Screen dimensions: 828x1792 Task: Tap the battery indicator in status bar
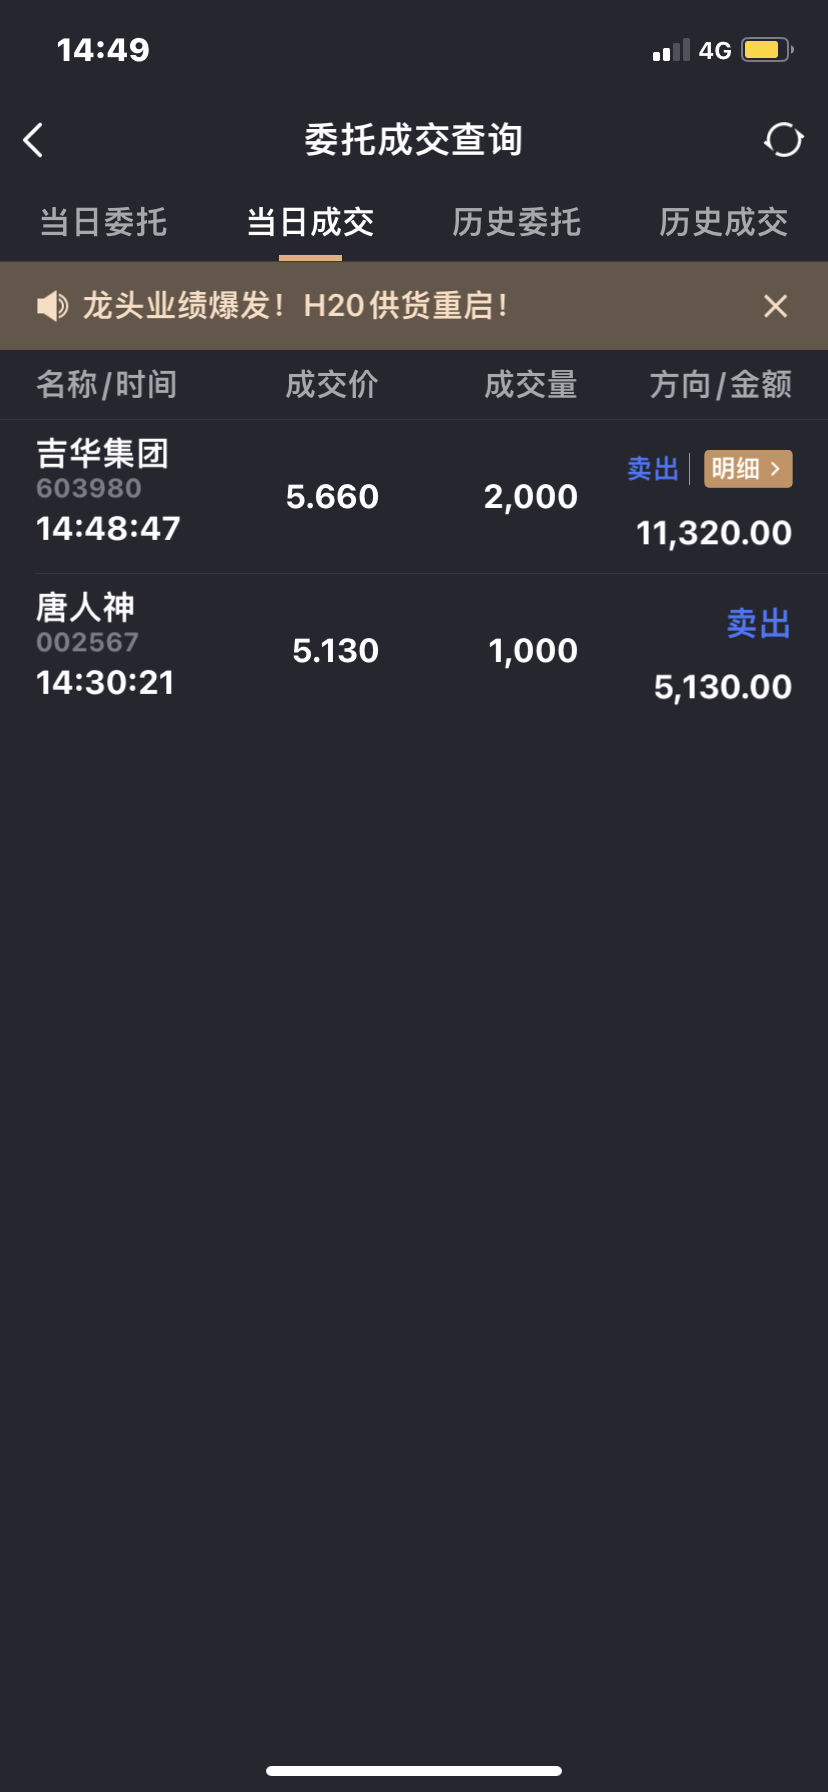tap(767, 50)
